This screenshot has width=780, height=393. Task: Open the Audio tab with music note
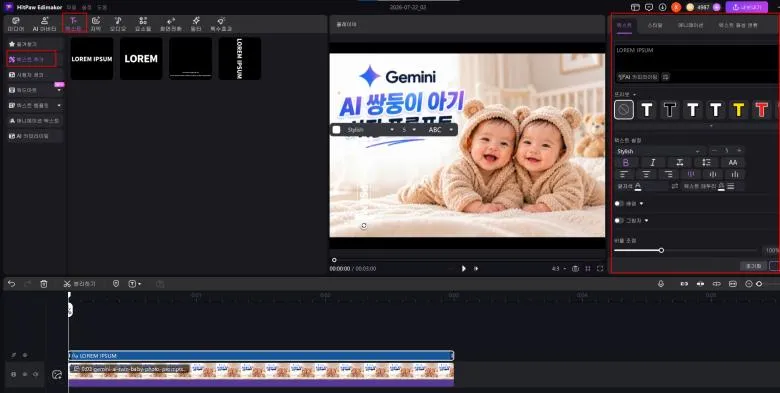click(118, 24)
